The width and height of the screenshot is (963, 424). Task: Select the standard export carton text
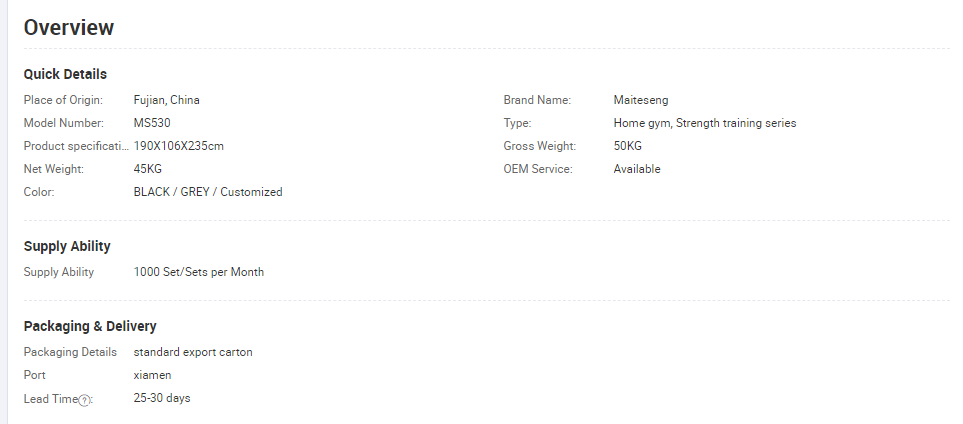(x=193, y=352)
